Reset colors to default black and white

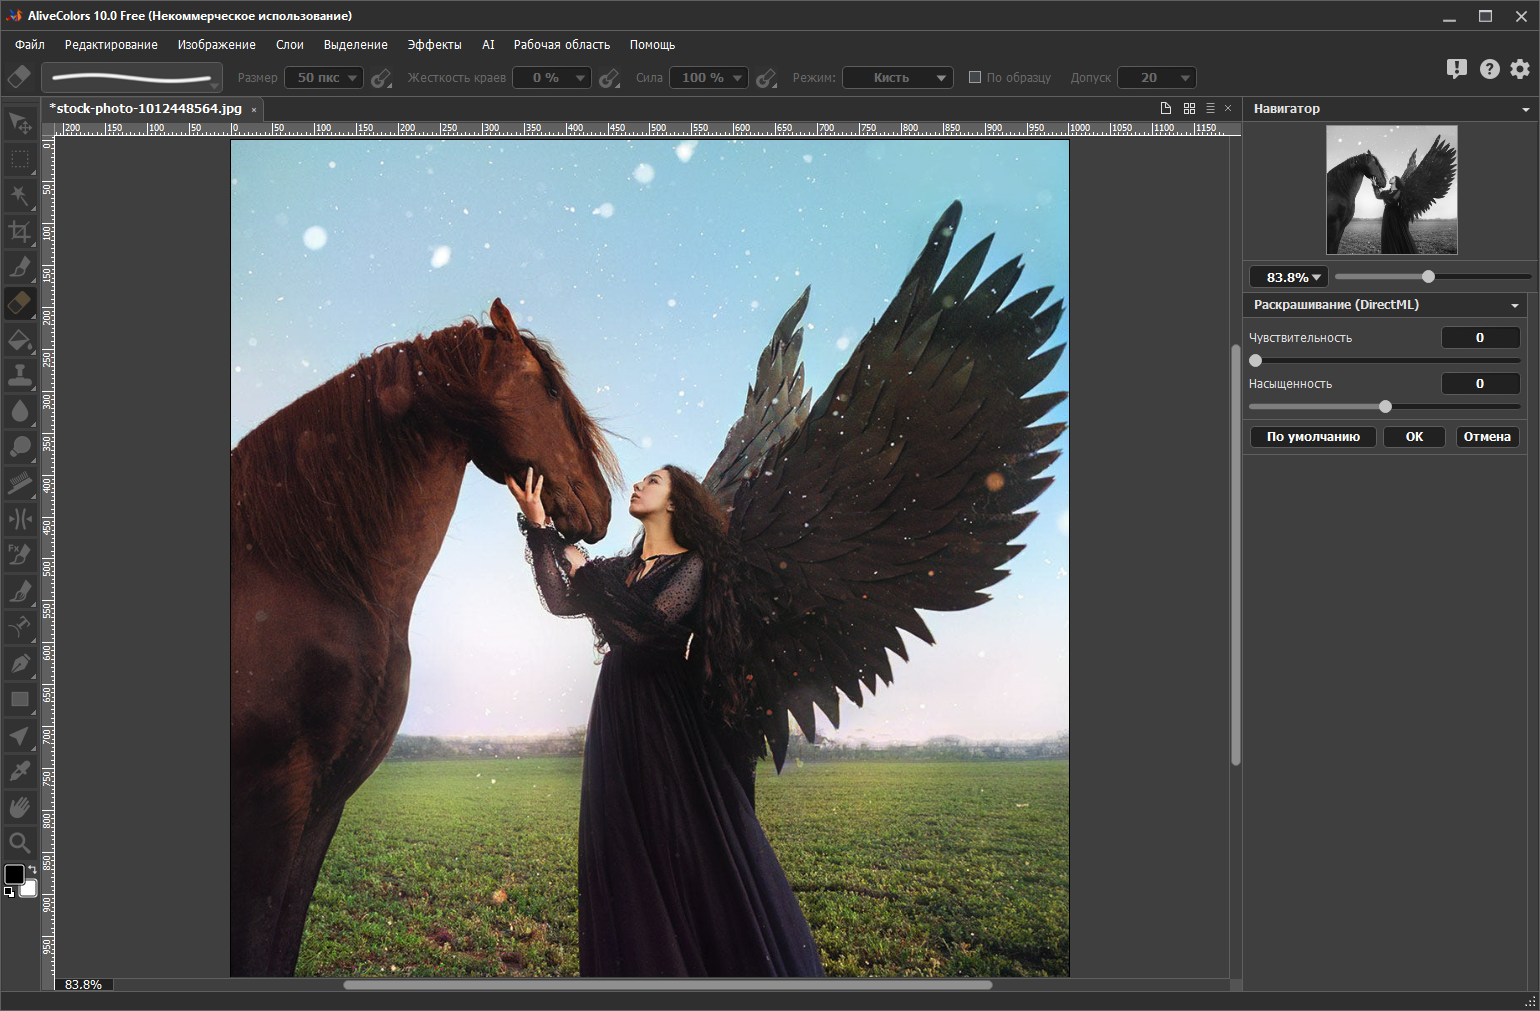coord(9,892)
